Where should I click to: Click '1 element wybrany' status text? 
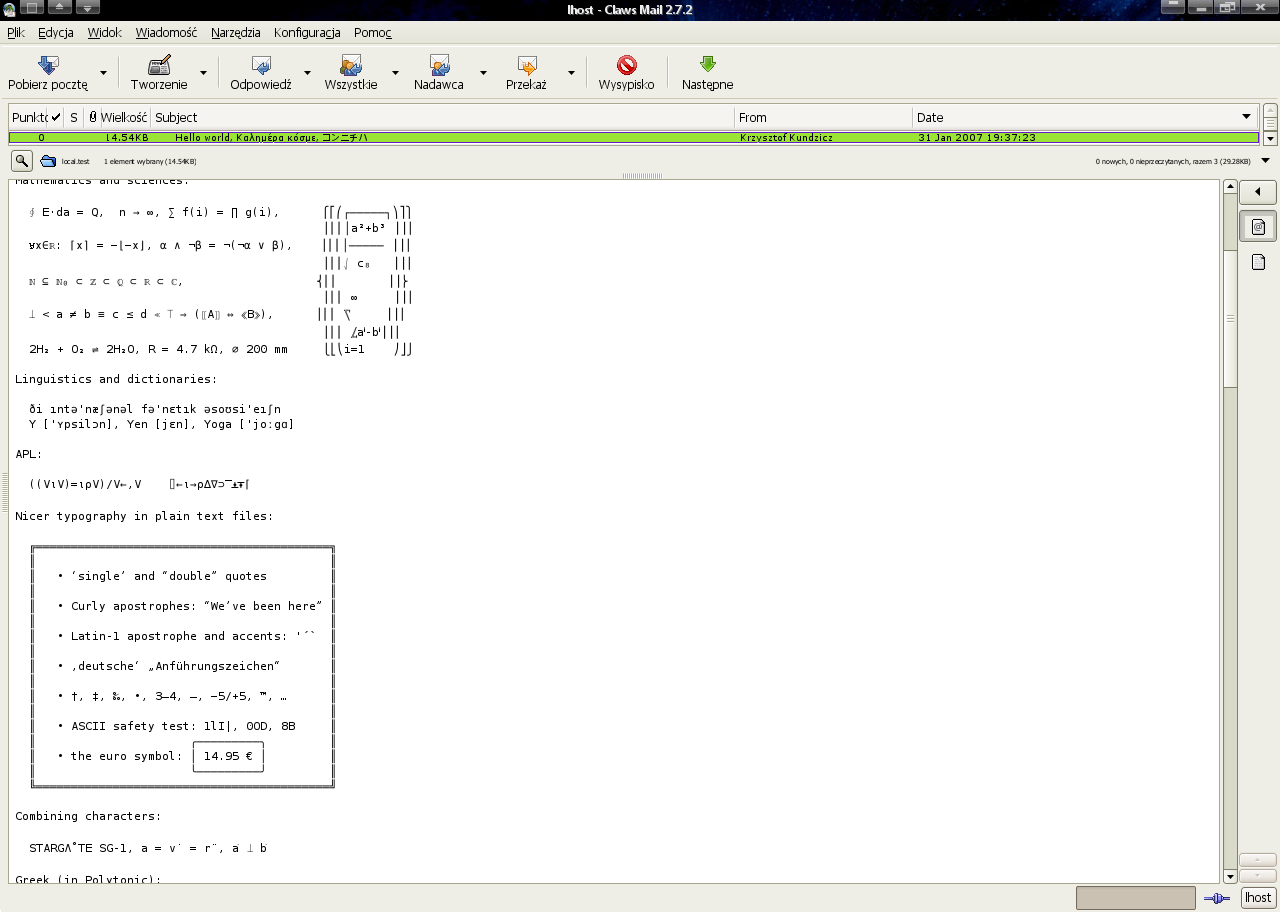[150, 161]
